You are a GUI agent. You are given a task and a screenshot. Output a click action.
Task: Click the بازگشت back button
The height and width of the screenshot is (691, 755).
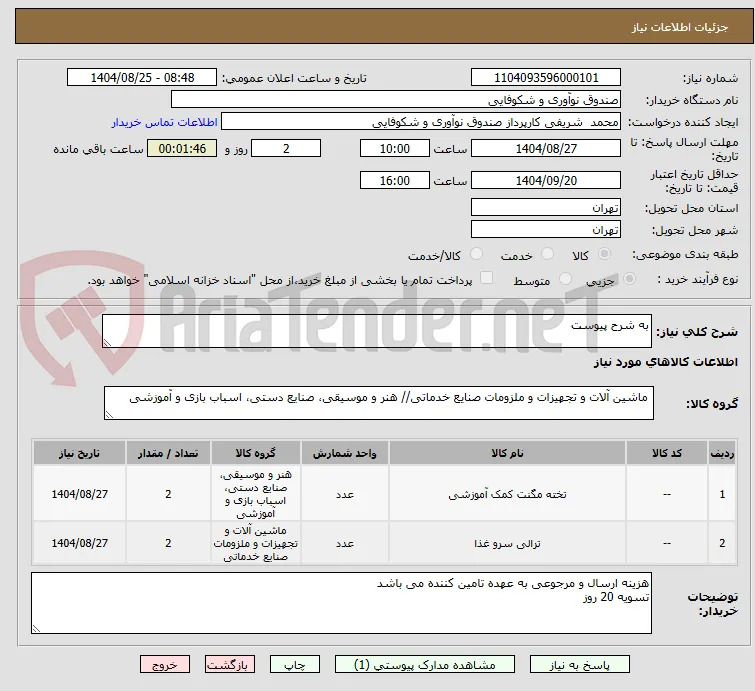230,665
